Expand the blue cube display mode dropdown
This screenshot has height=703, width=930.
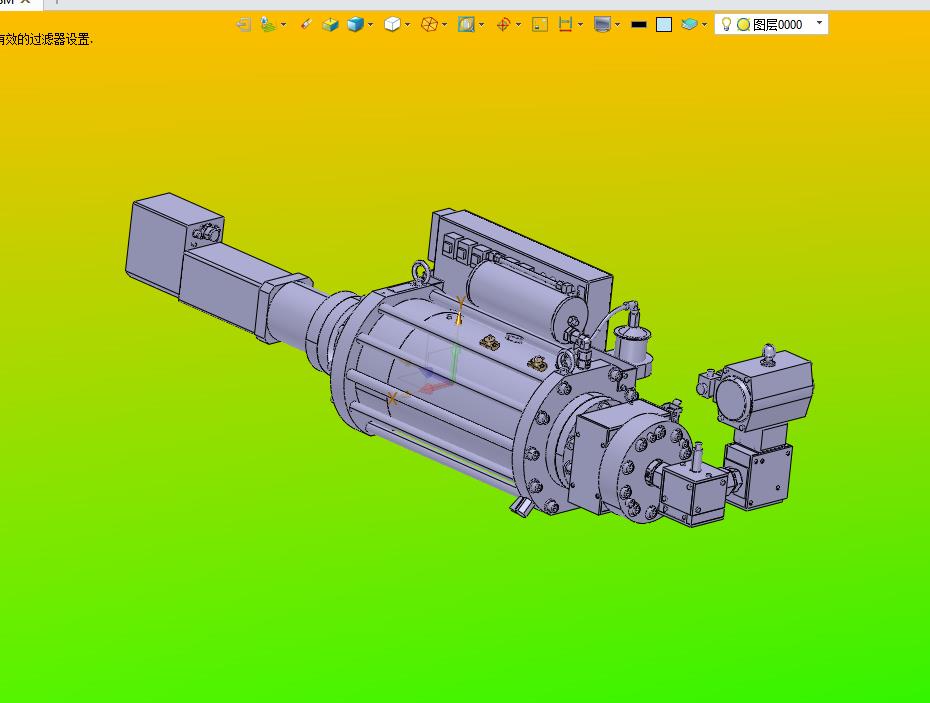point(371,24)
